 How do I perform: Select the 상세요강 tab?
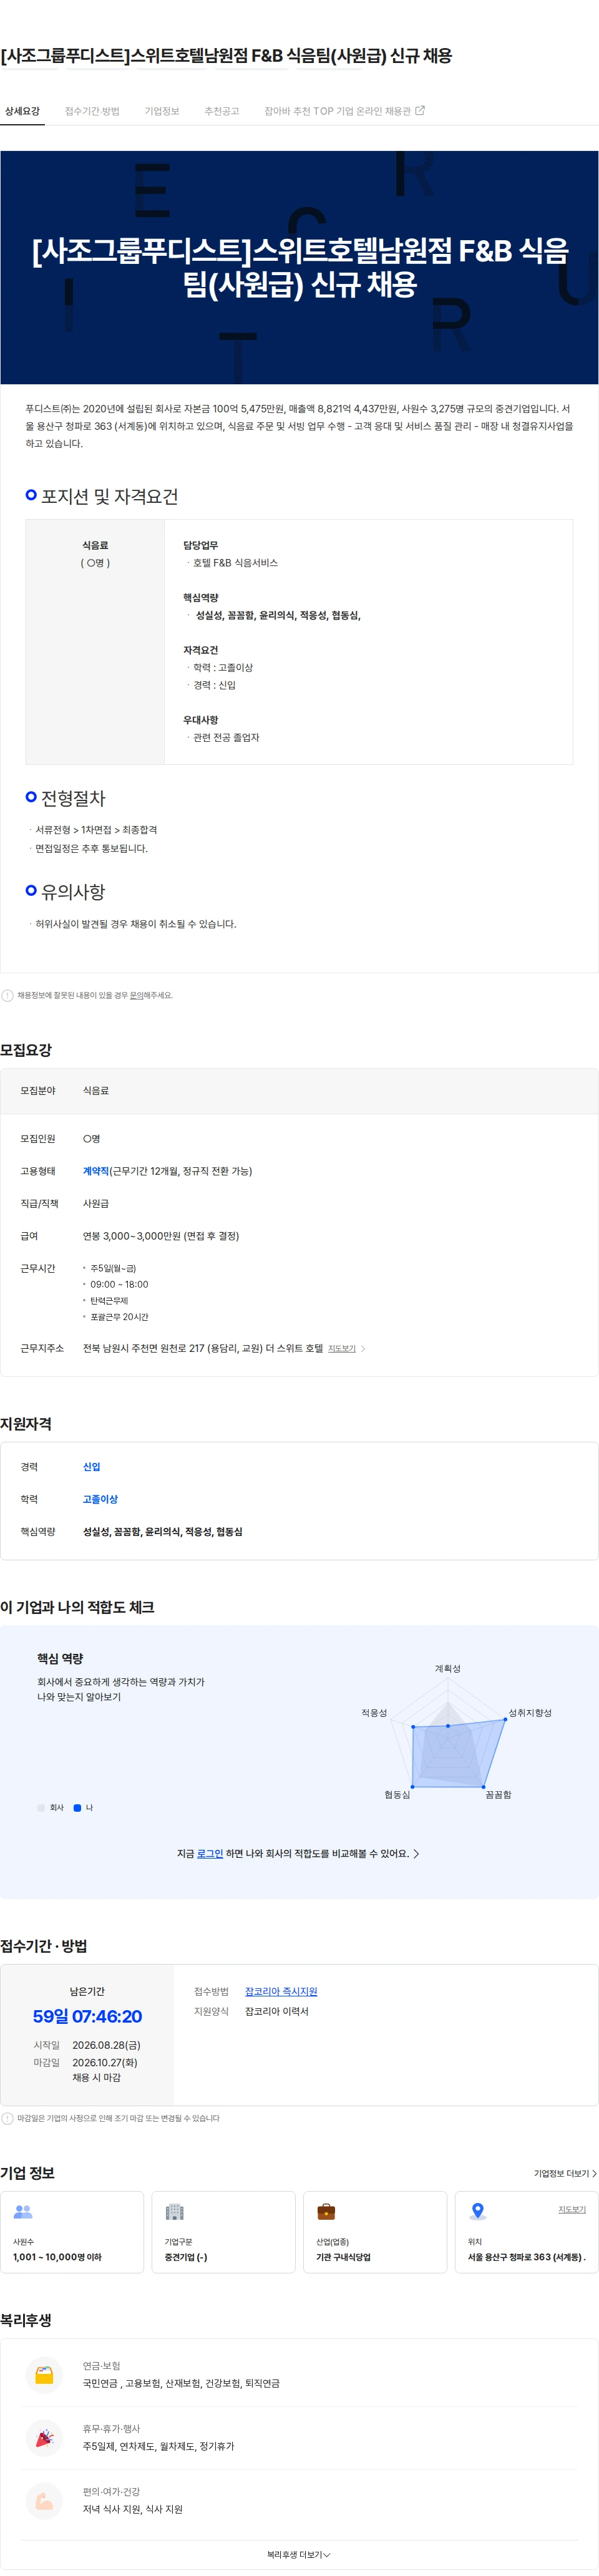[x=22, y=111]
